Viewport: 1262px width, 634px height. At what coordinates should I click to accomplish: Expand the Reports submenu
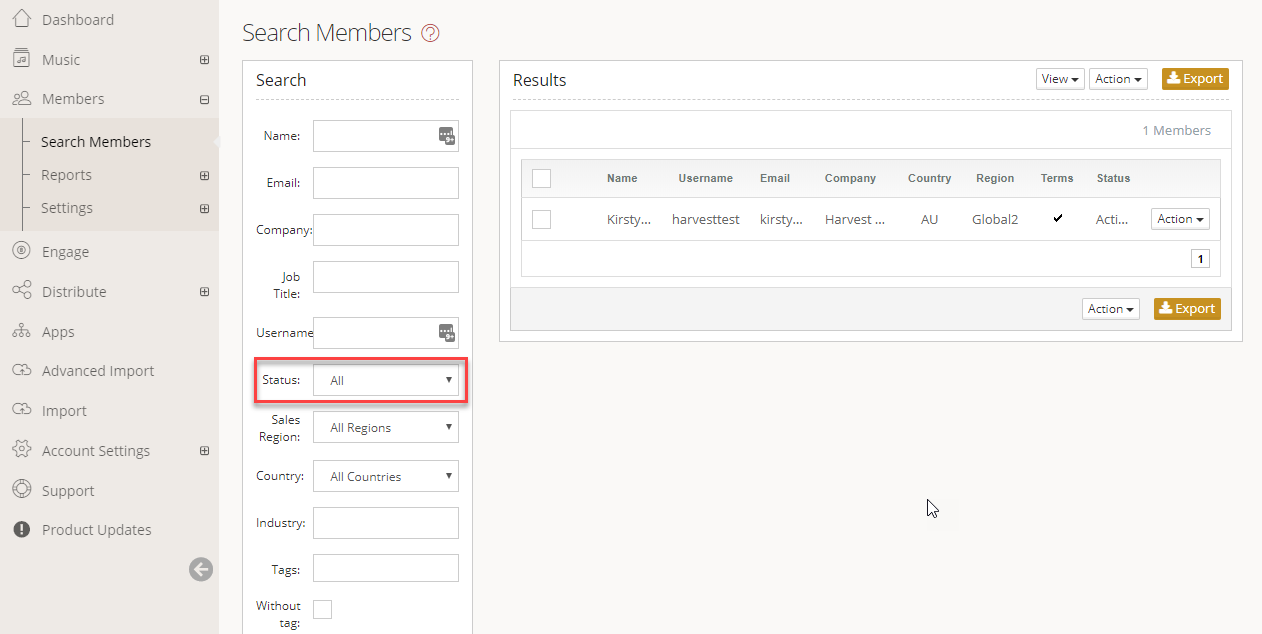[x=204, y=175]
